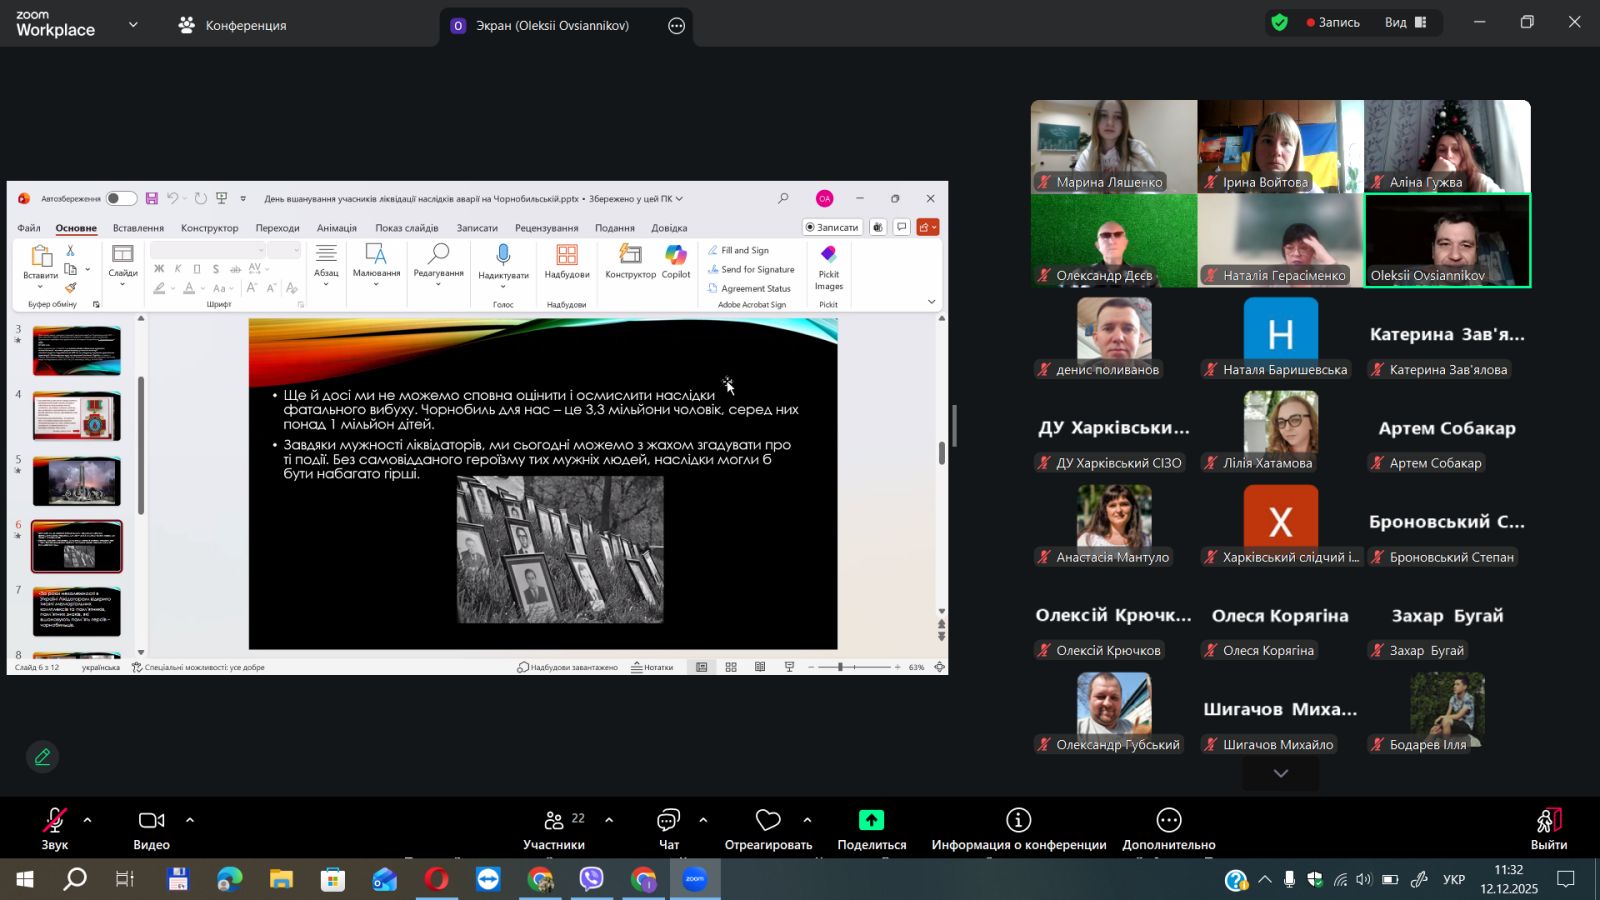Click the green encryption shield icon
Image resolution: width=1600 pixels, height=900 pixels.
point(1279,22)
